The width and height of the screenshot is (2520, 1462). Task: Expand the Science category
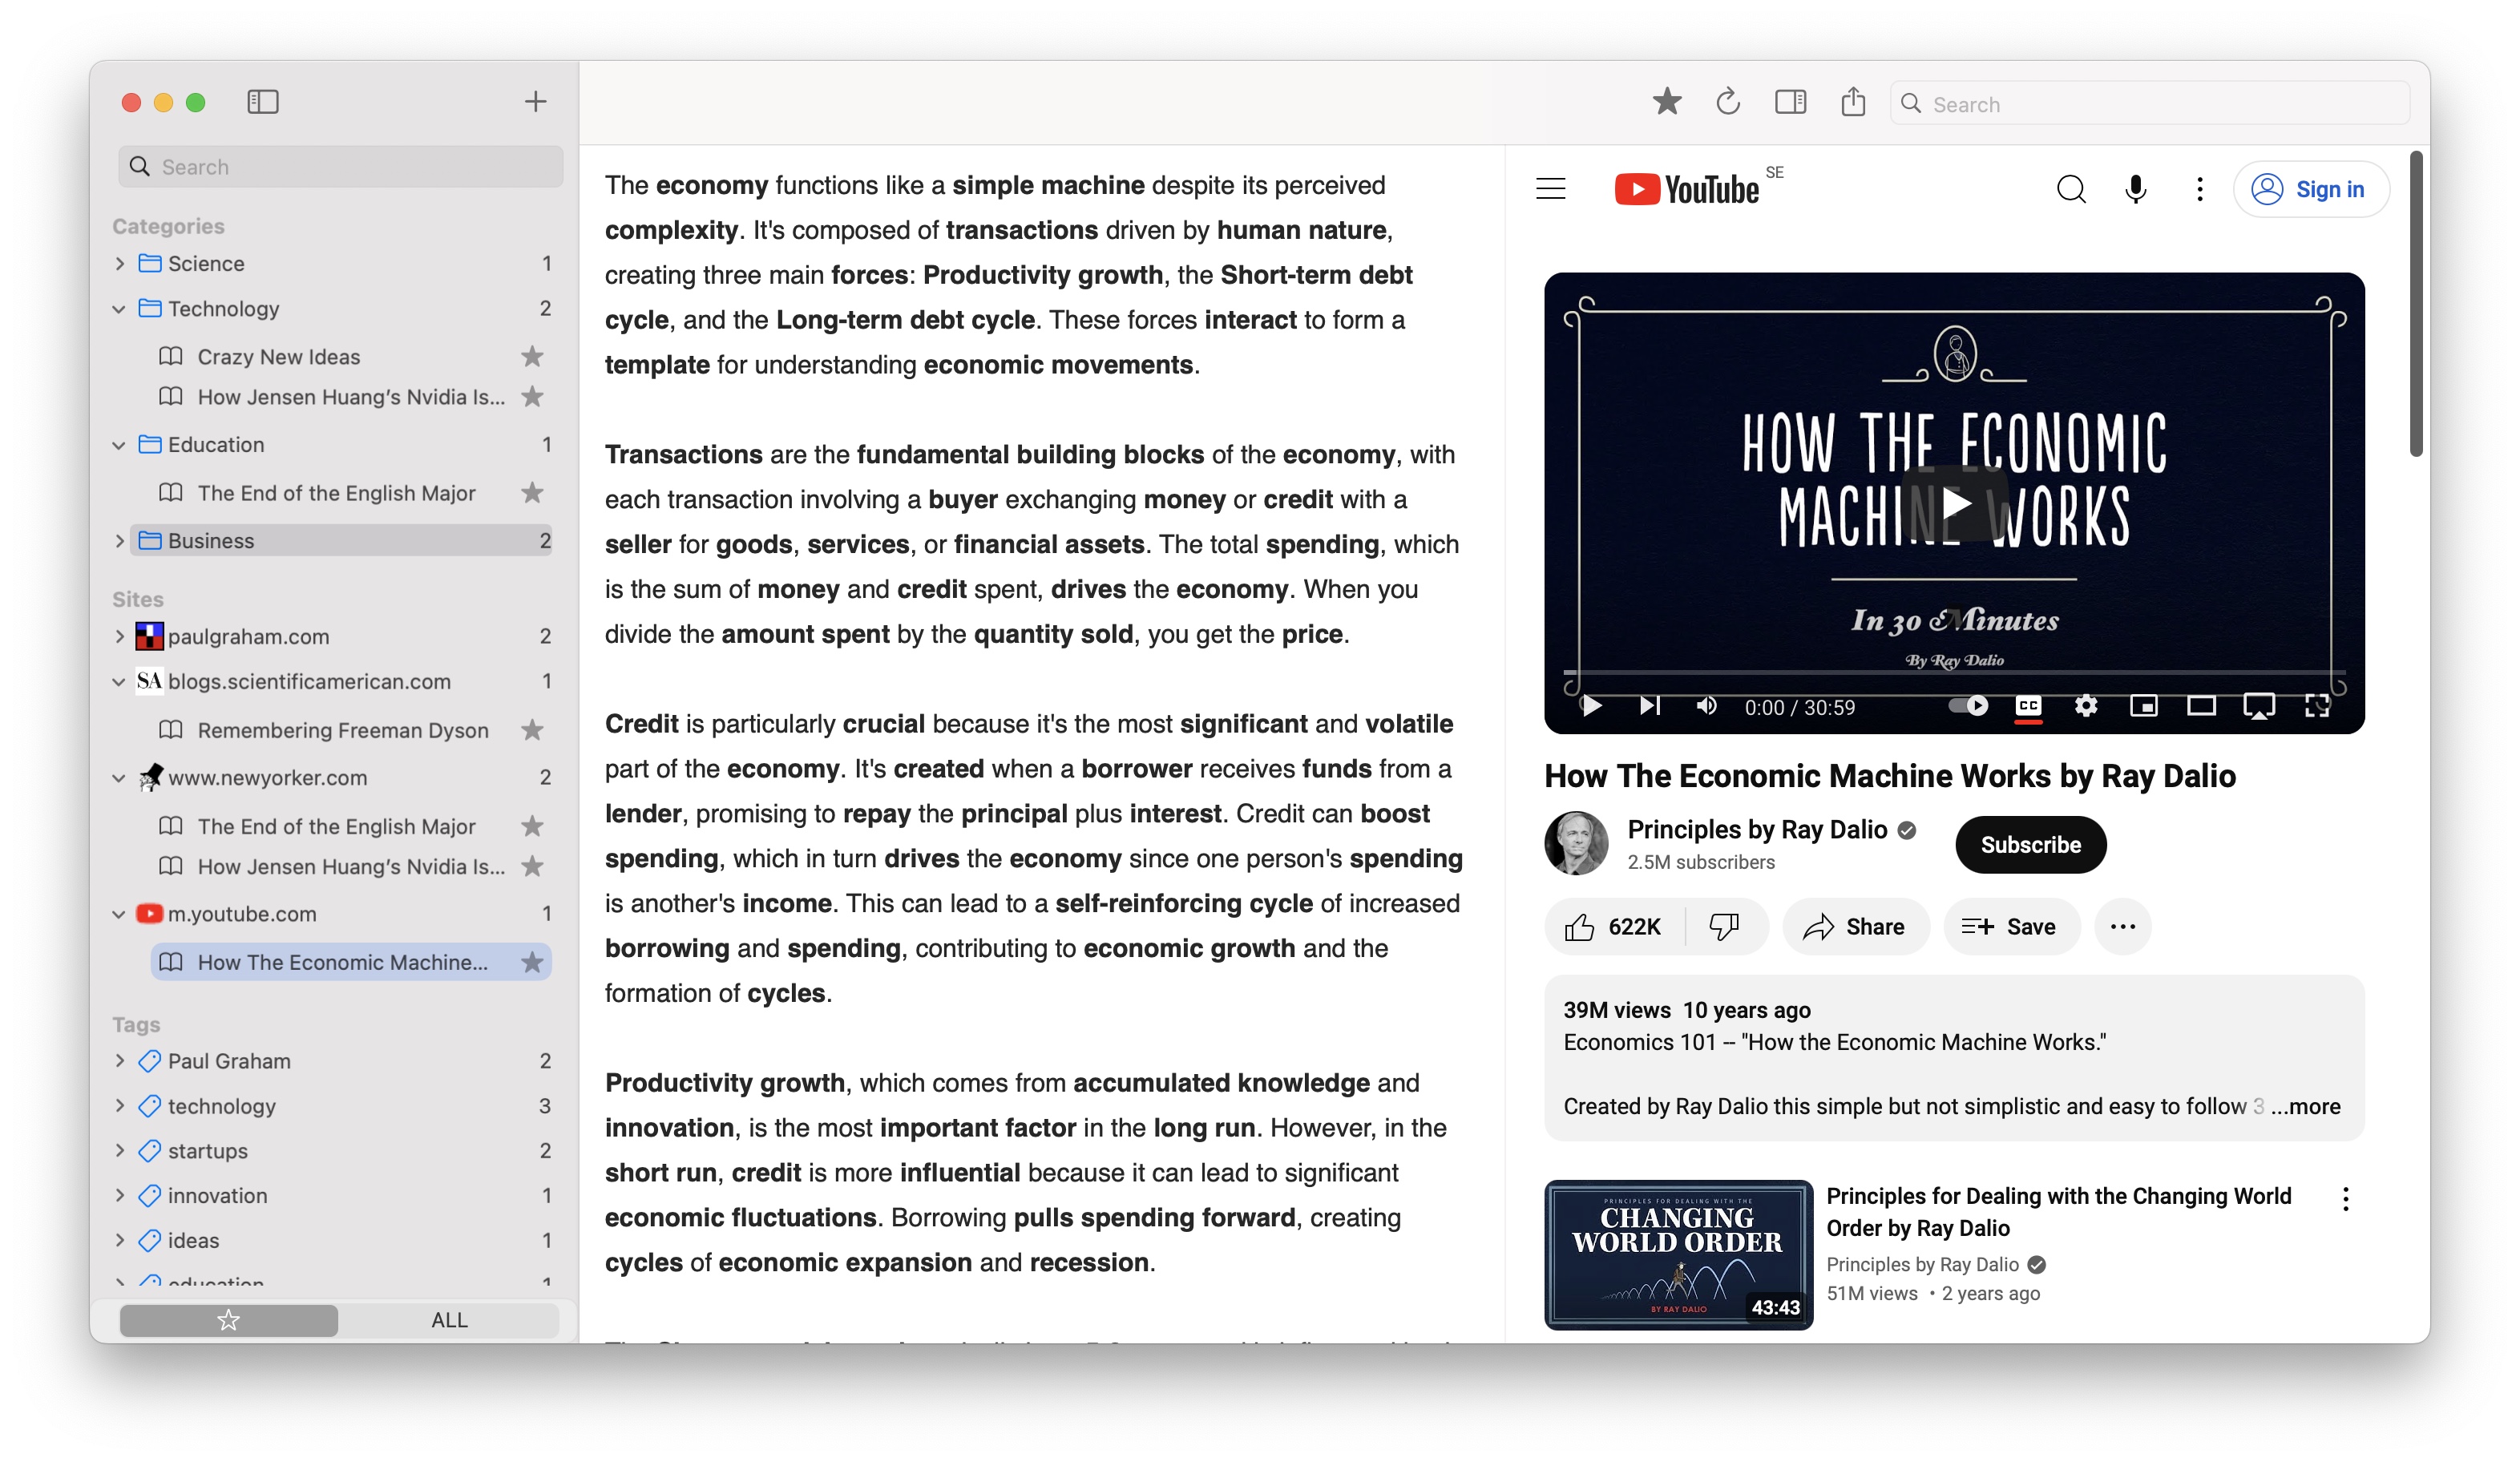point(119,263)
